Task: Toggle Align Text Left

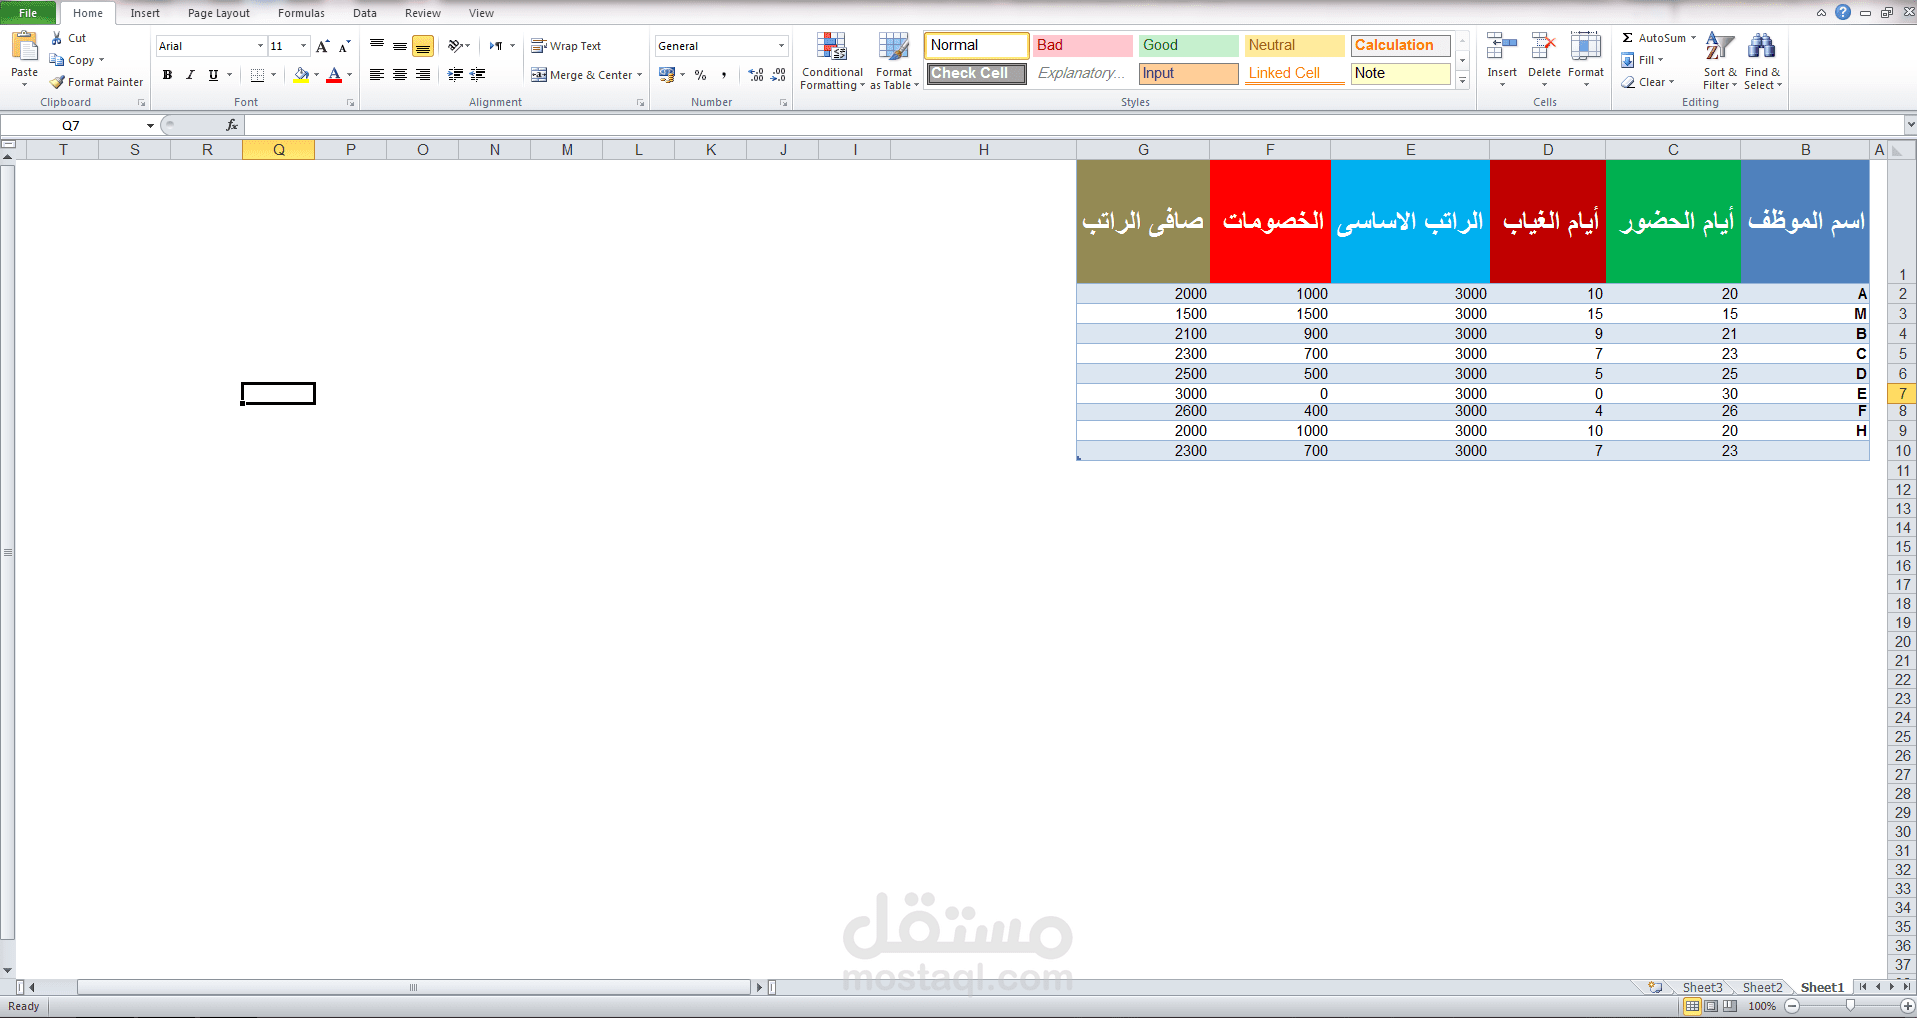Action: point(377,75)
